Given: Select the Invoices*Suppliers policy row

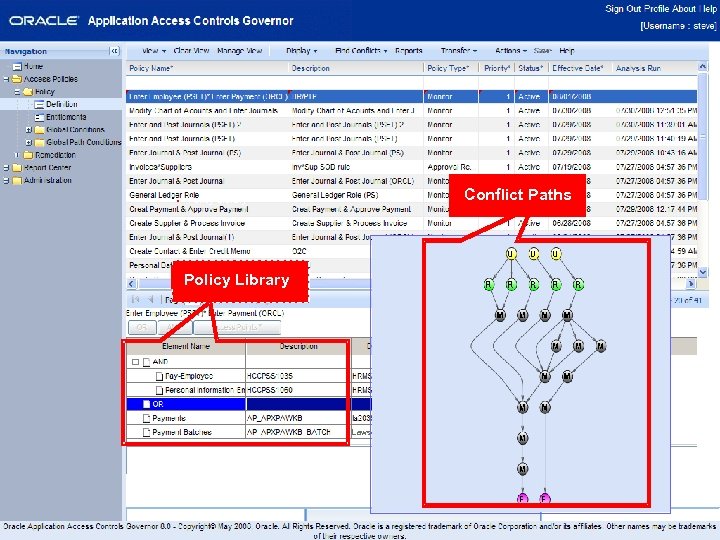Looking at the screenshot, I should (x=411, y=167).
